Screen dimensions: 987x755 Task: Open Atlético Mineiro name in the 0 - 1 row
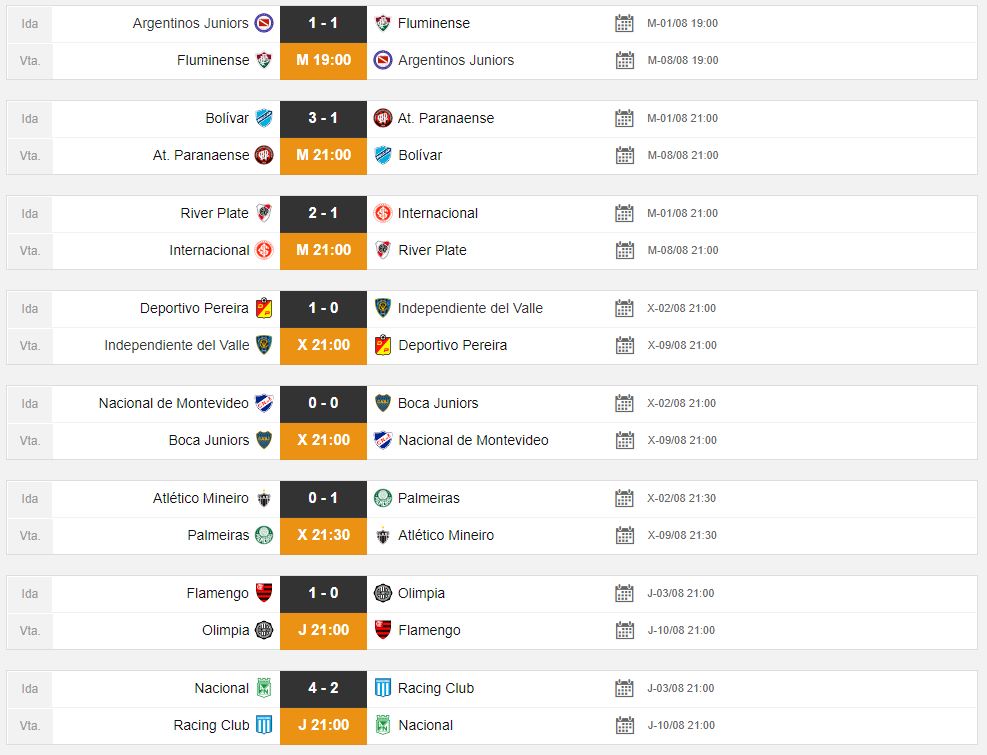coord(200,498)
